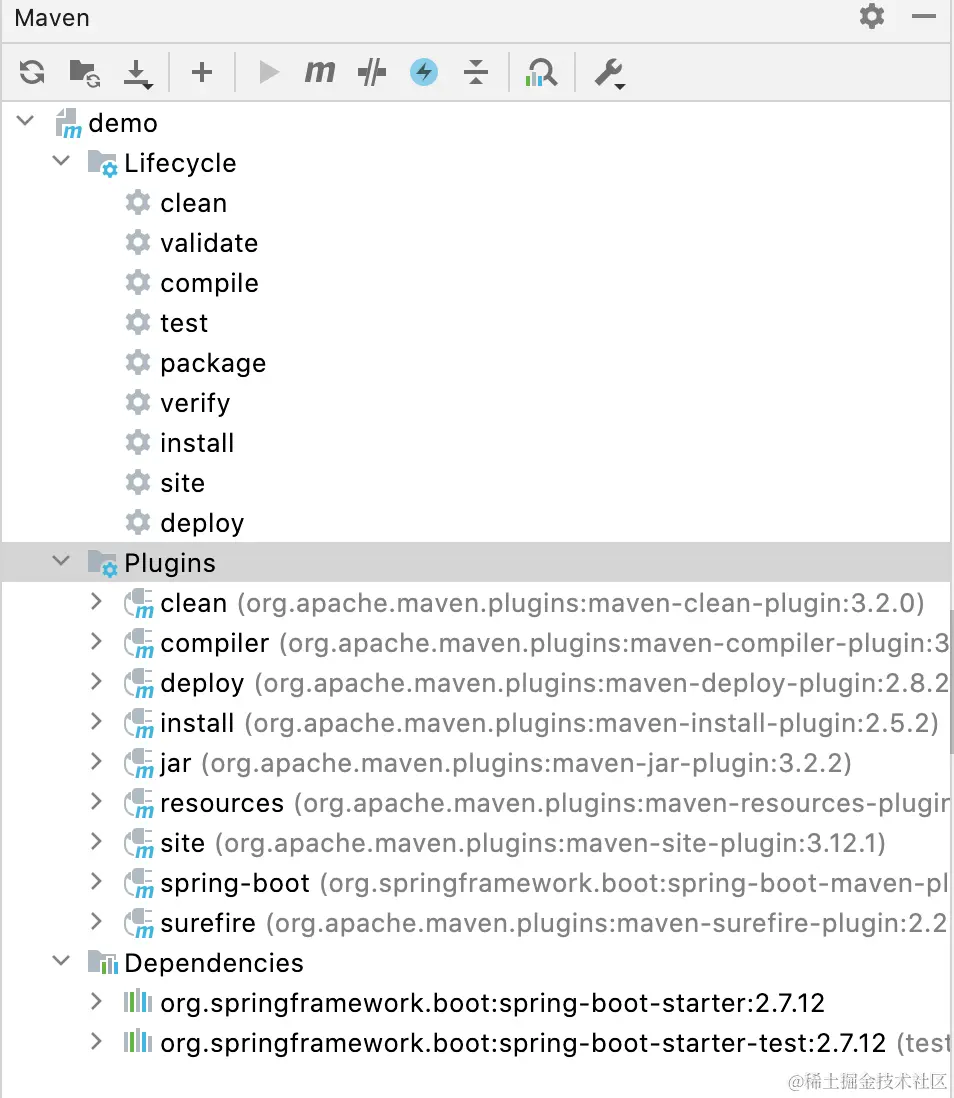
Task: Expand spring-boot-starter-test:2.7.12 dependency
Action: 97,1041
